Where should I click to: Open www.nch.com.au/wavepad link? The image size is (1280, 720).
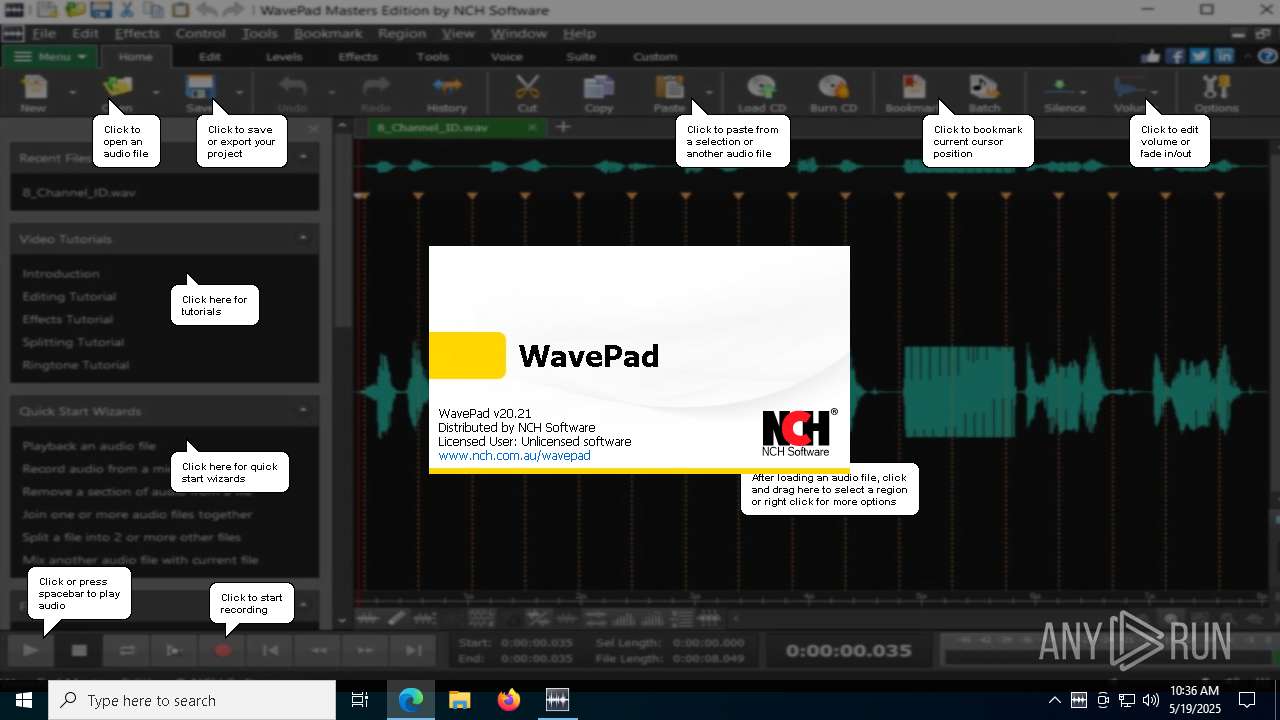(514, 455)
